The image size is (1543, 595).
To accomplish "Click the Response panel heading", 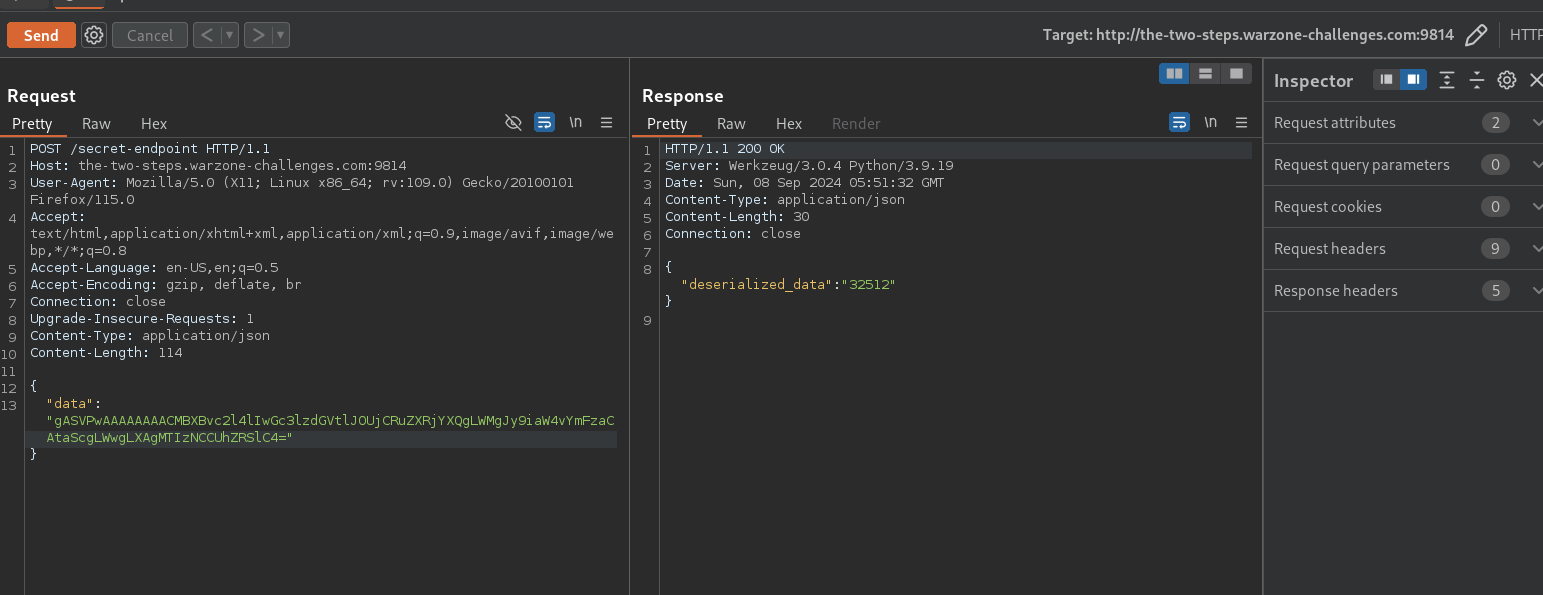I will [x=682, y=96].
